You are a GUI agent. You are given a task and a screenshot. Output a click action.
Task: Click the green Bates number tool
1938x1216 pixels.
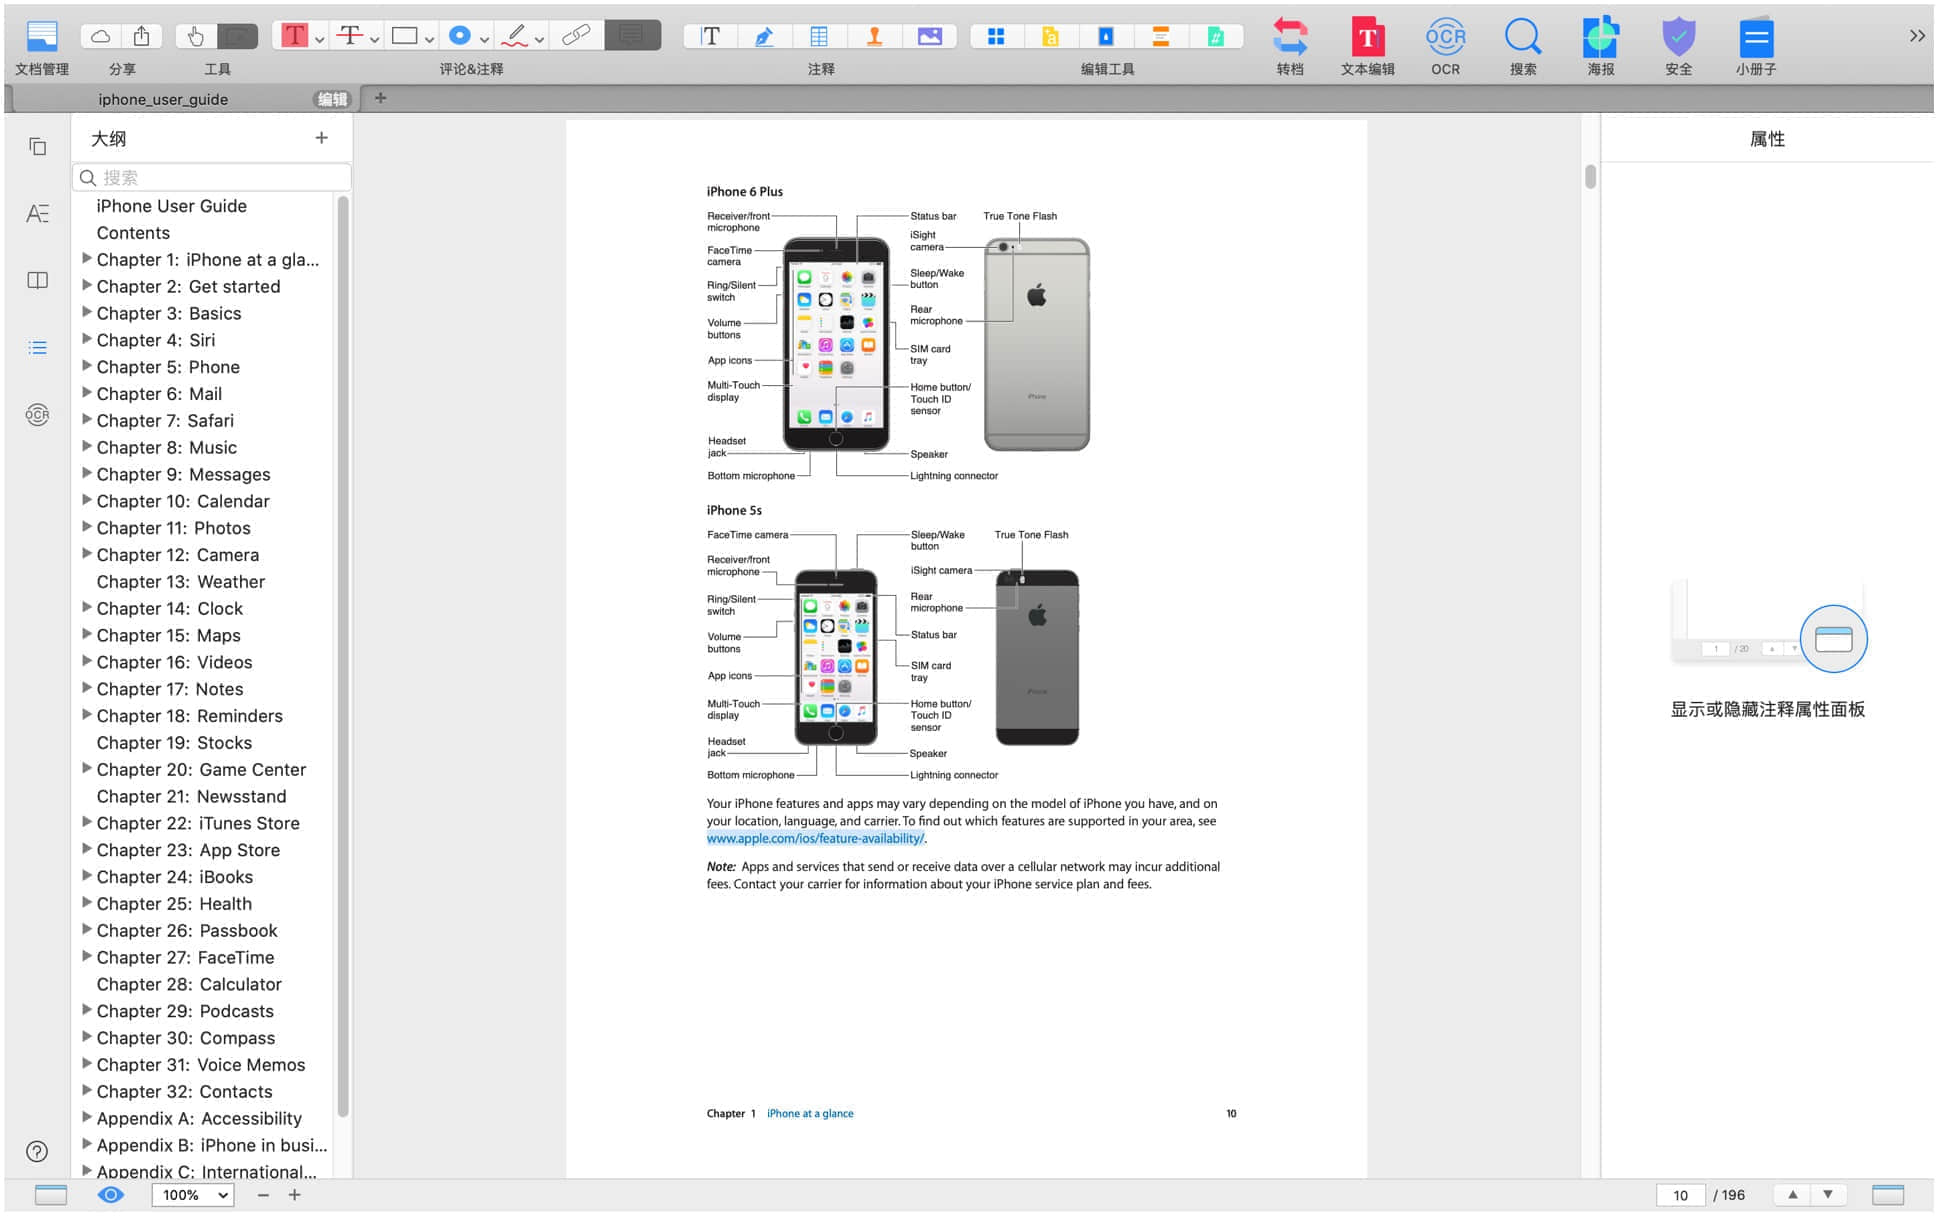pos(1215,37)
